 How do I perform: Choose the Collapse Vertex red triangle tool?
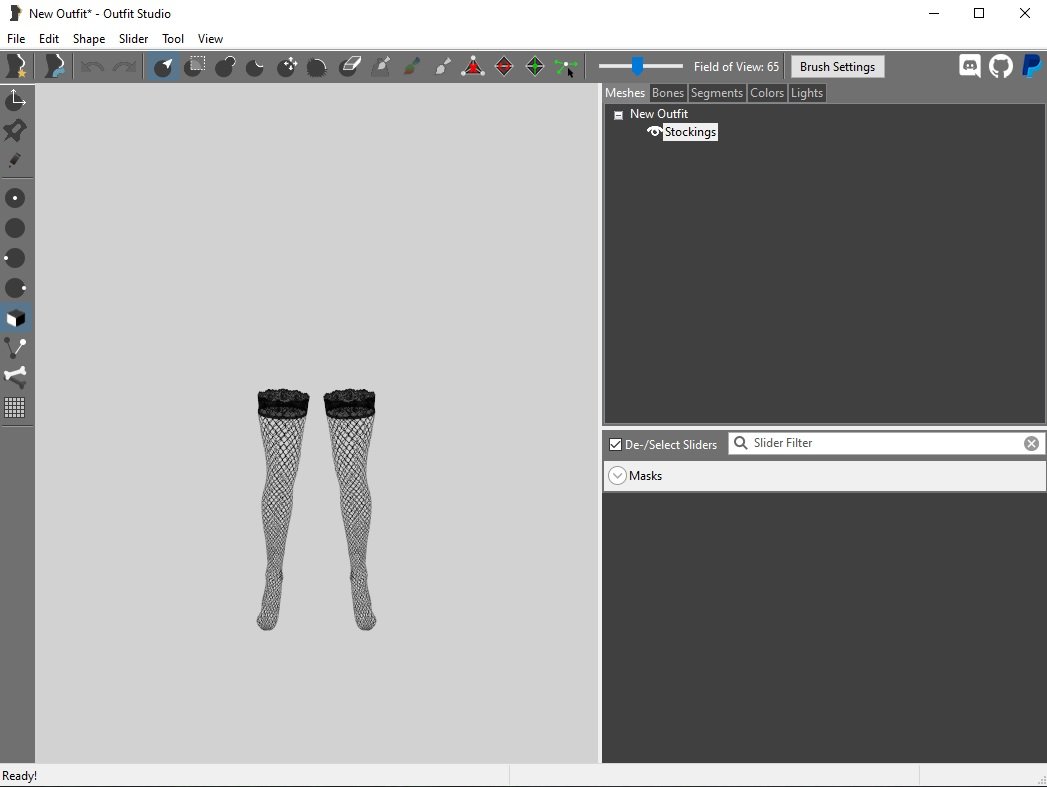[473, 67]
